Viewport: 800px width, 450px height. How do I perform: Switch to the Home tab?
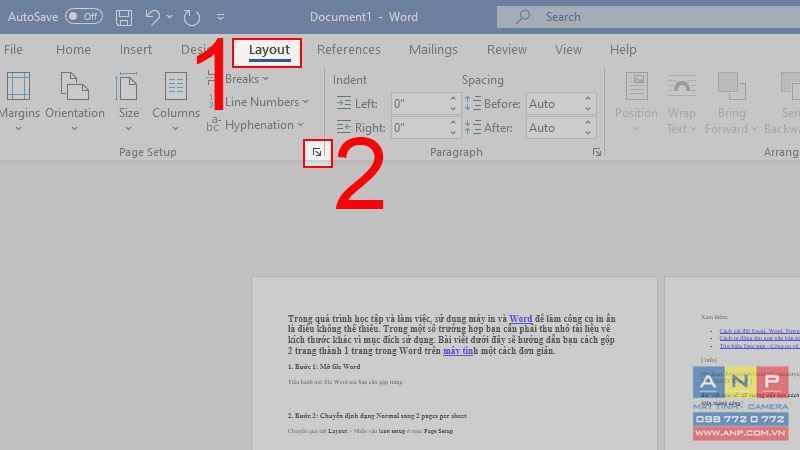[x=73, y=49]
